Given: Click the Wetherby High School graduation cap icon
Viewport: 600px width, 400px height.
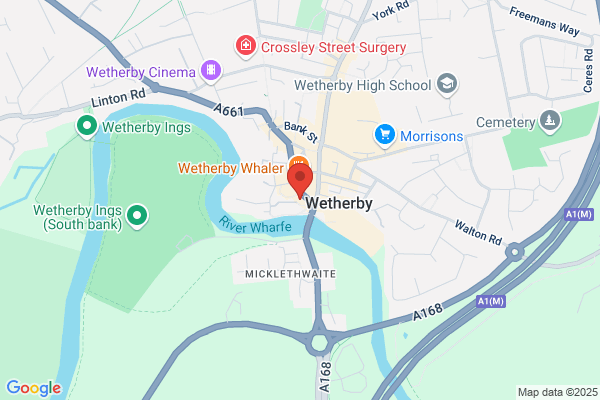Looking at the screenshot, I should 447,84.
